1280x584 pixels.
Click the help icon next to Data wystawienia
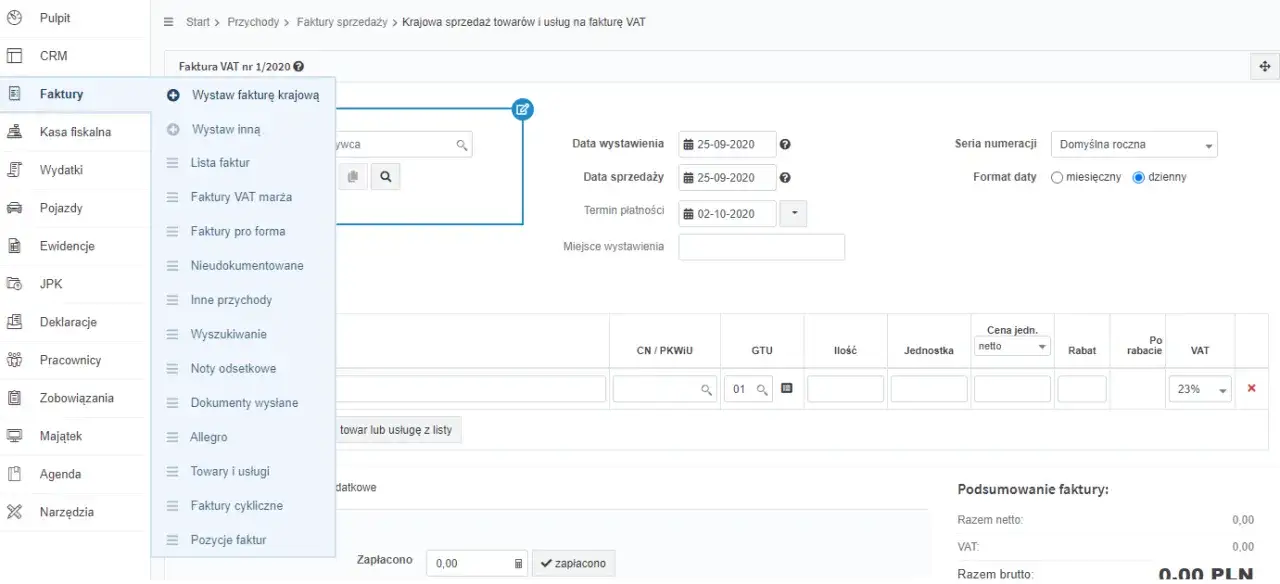click(785, 145)
